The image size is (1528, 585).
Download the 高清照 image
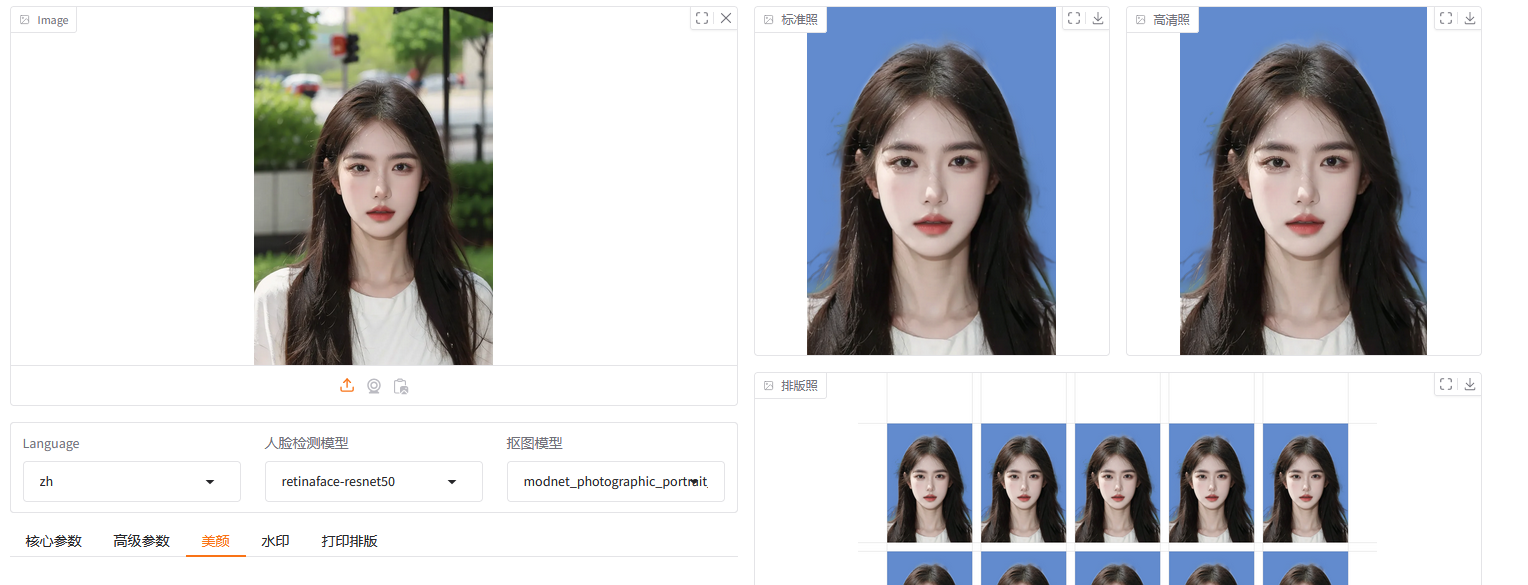tap(1470, 18)
